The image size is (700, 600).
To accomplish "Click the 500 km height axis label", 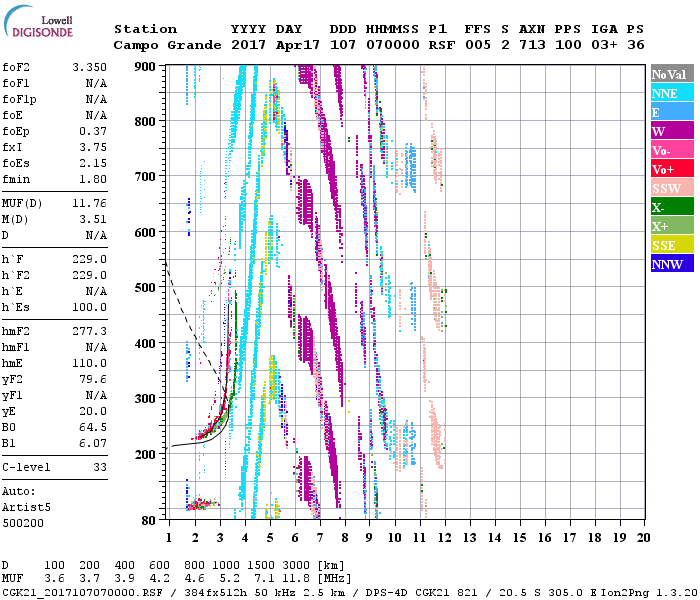I will click(145, 288).
